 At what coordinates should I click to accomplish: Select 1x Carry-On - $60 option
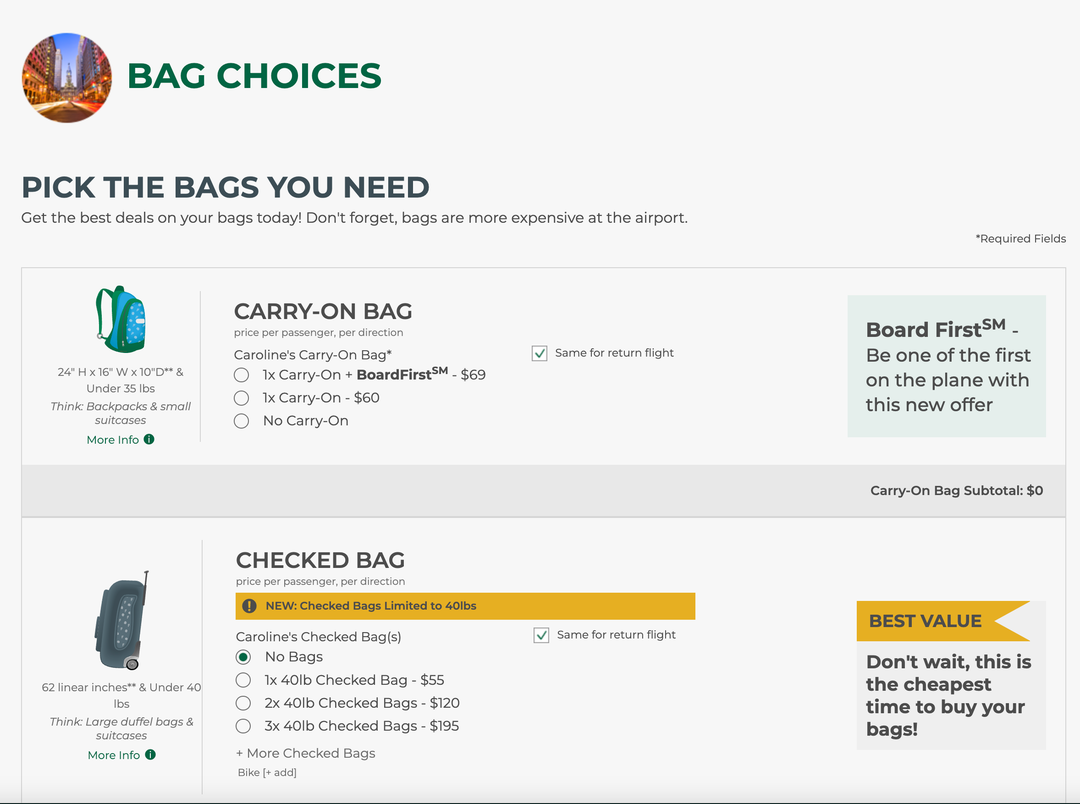[x=240, y=397]
